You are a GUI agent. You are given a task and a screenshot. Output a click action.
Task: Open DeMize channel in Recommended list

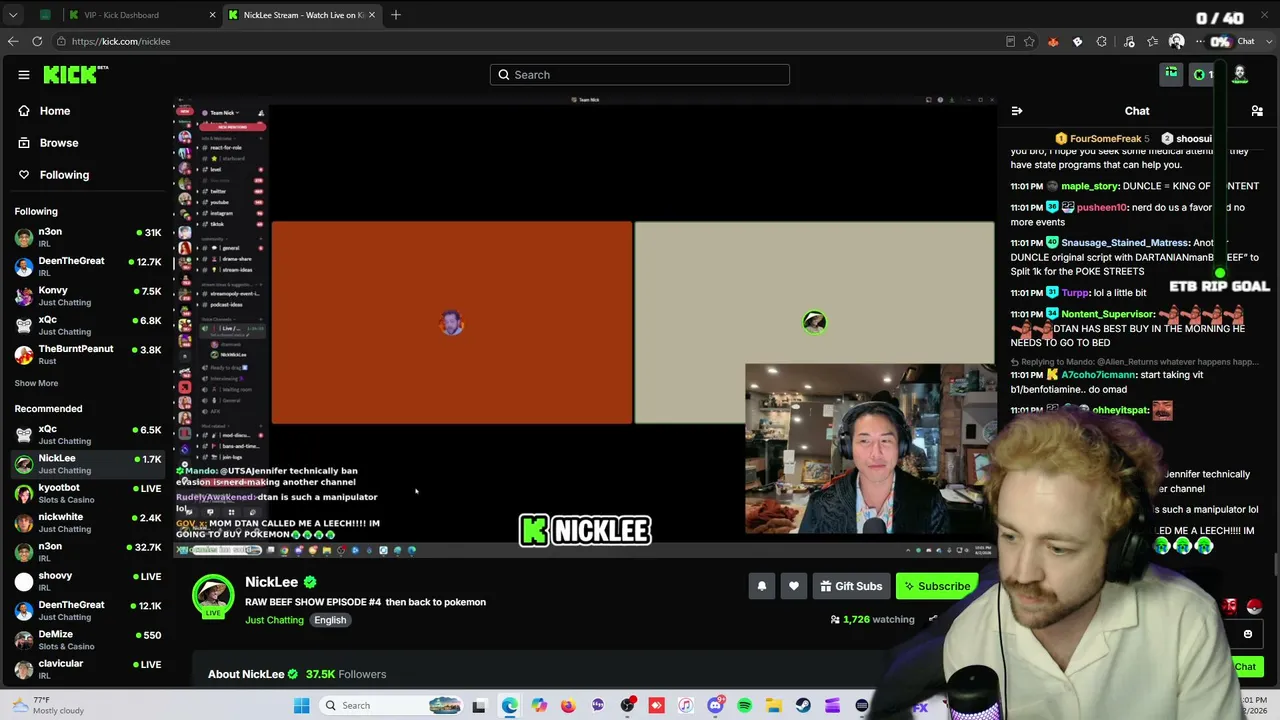[88, 640]
